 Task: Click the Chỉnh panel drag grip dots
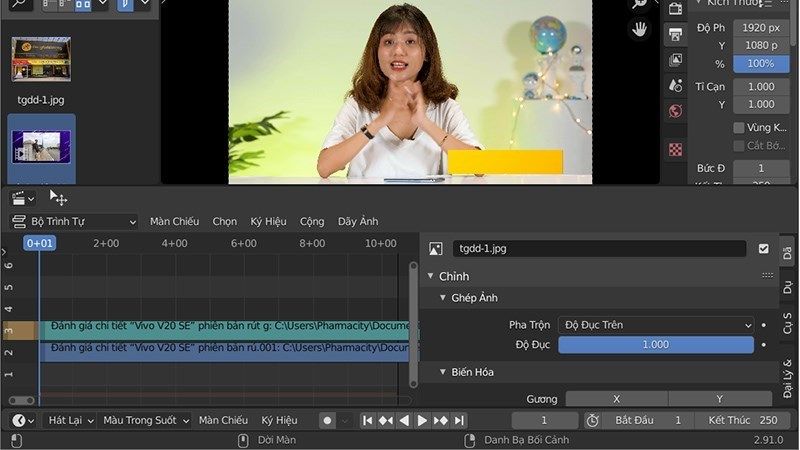coord(767,276)
